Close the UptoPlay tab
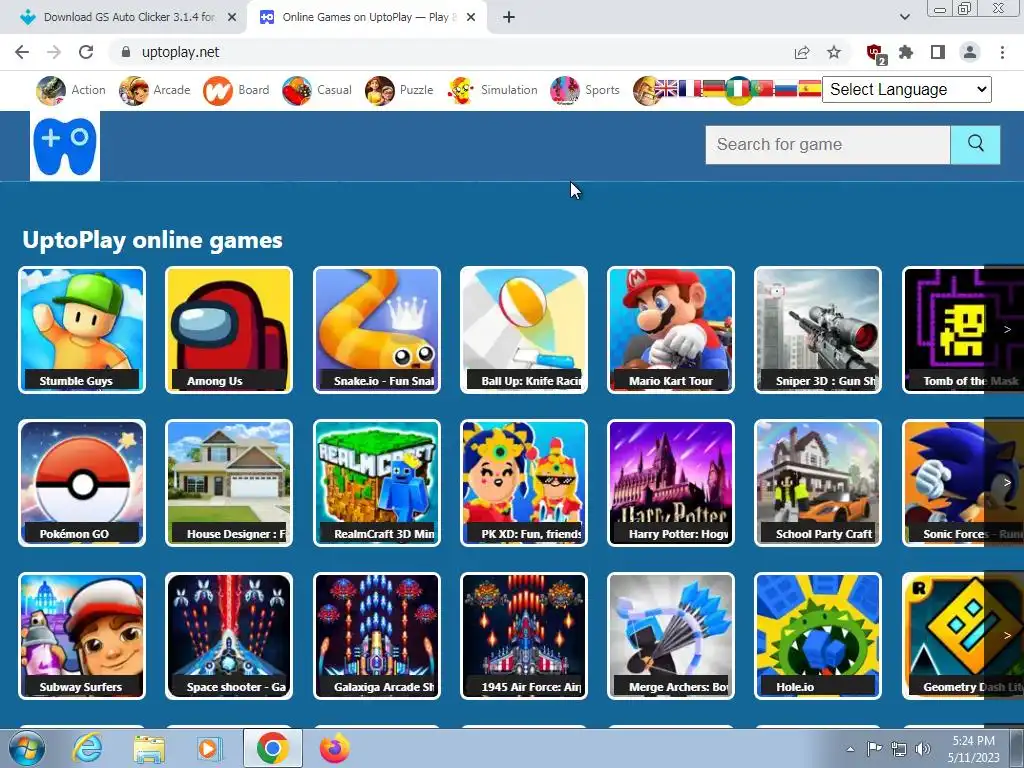 [471, 18]
